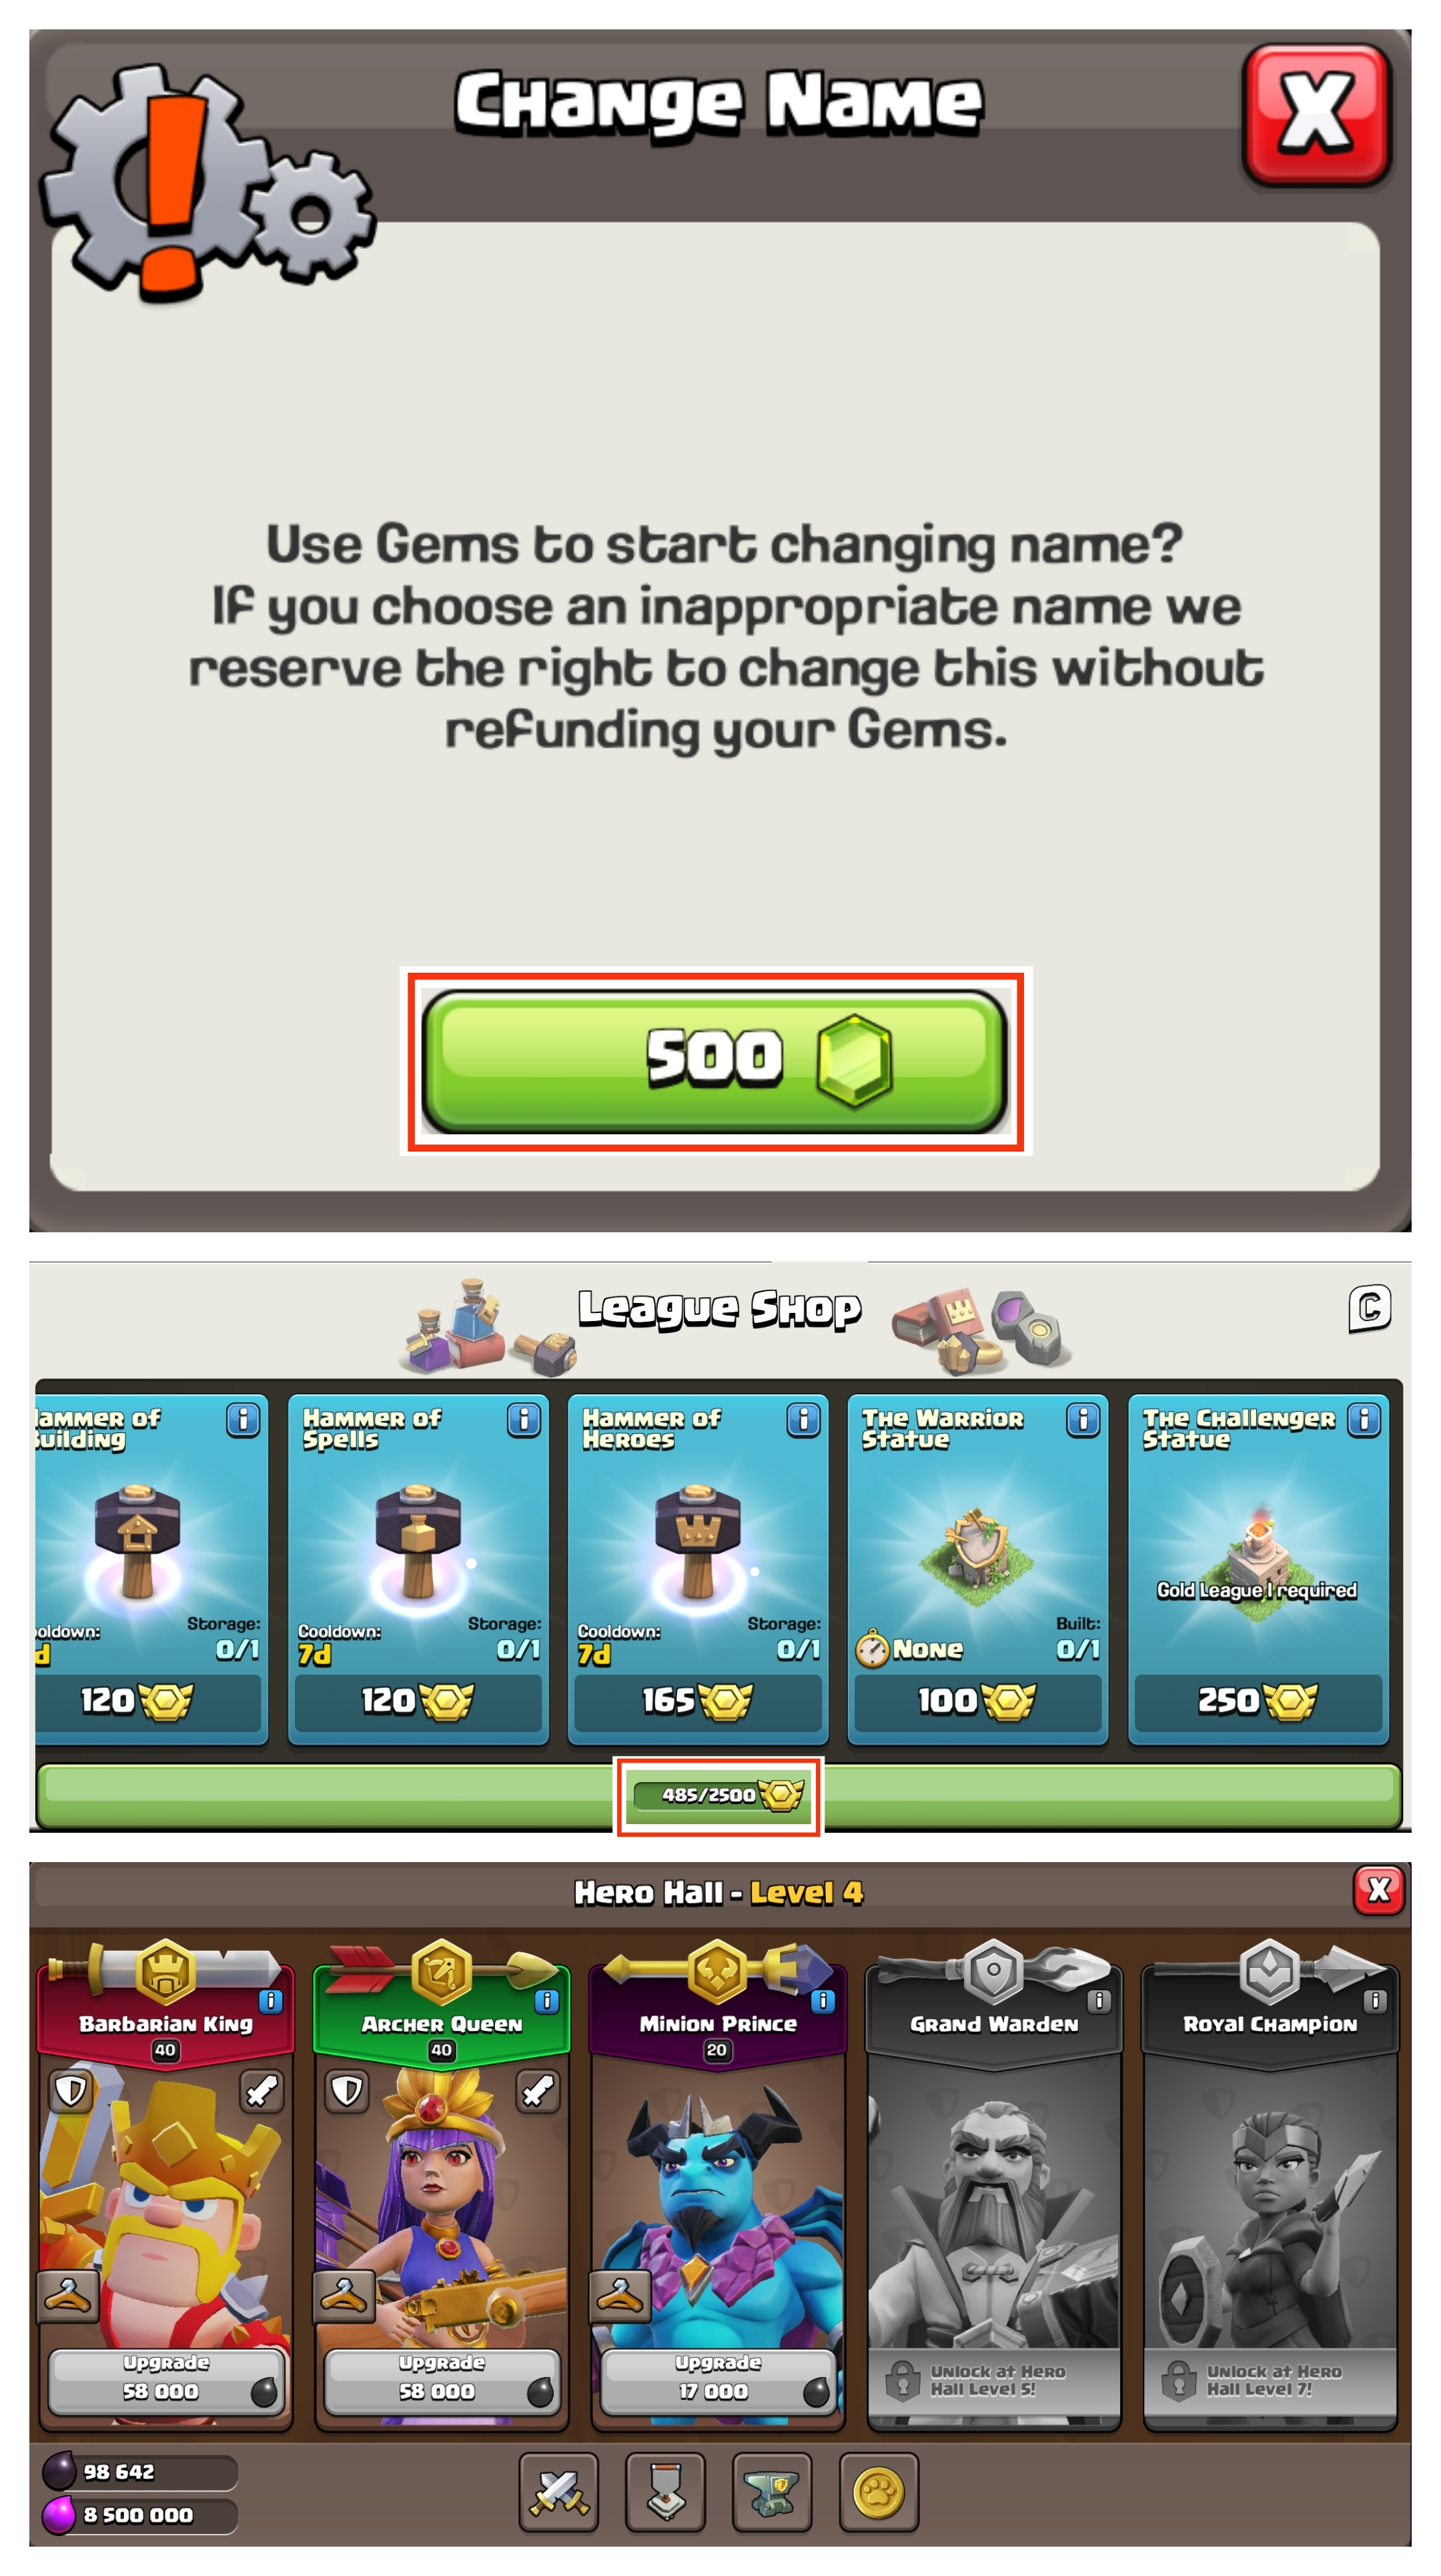Upgrade Minion Prince for 17 000
The image size is (1441, 2576).
(x=718, y=2380)
